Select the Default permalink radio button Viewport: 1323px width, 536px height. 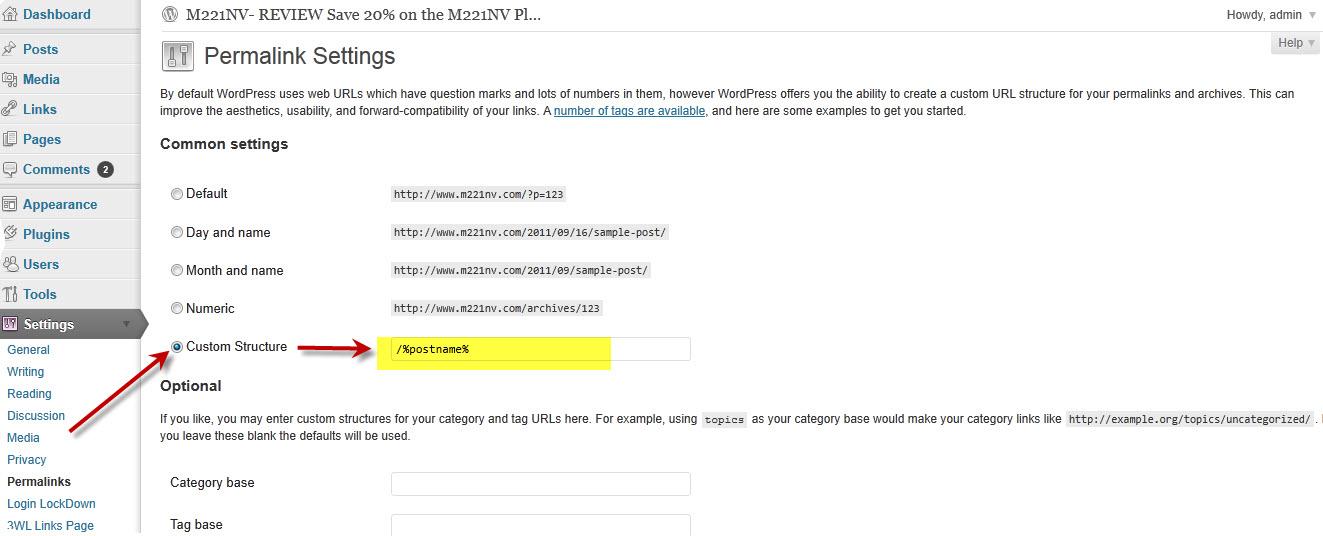pyautogui.click(x=177, y=194)
